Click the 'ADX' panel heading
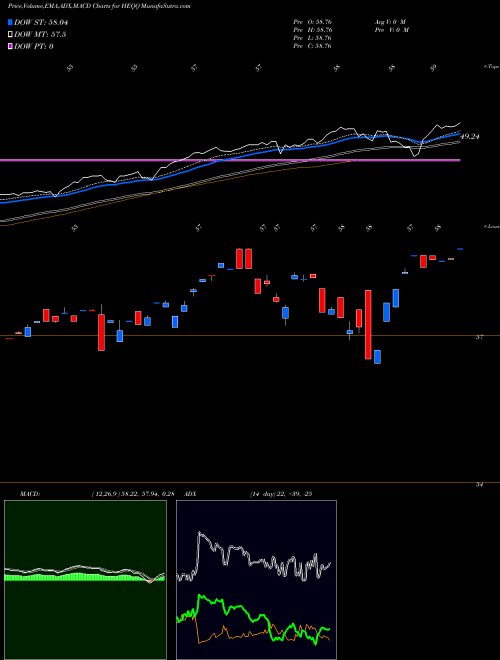Viewport: 500px width, 660px height. (x=191, y=494)
